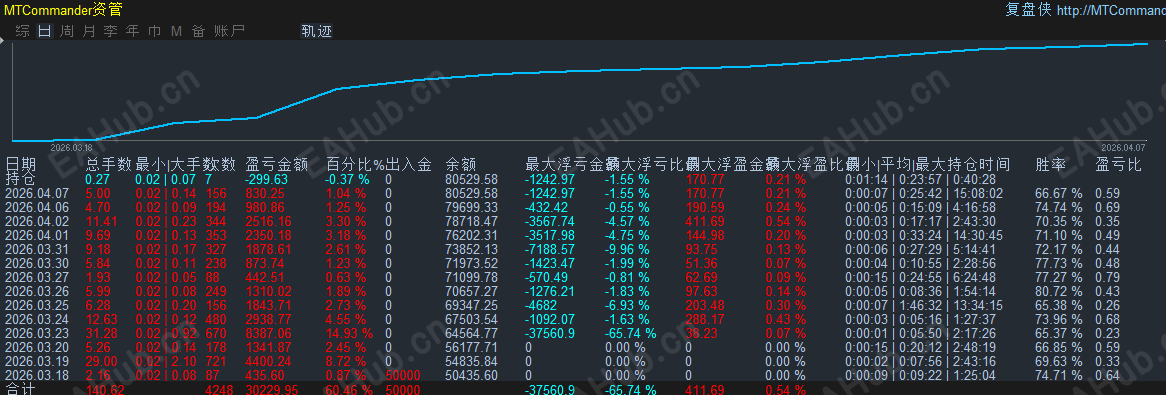Image resolution: width=1166 pixels, height=395 pixels.
Task: Click the 77.73 % win rate
Action: click(x=1058, y=263)
